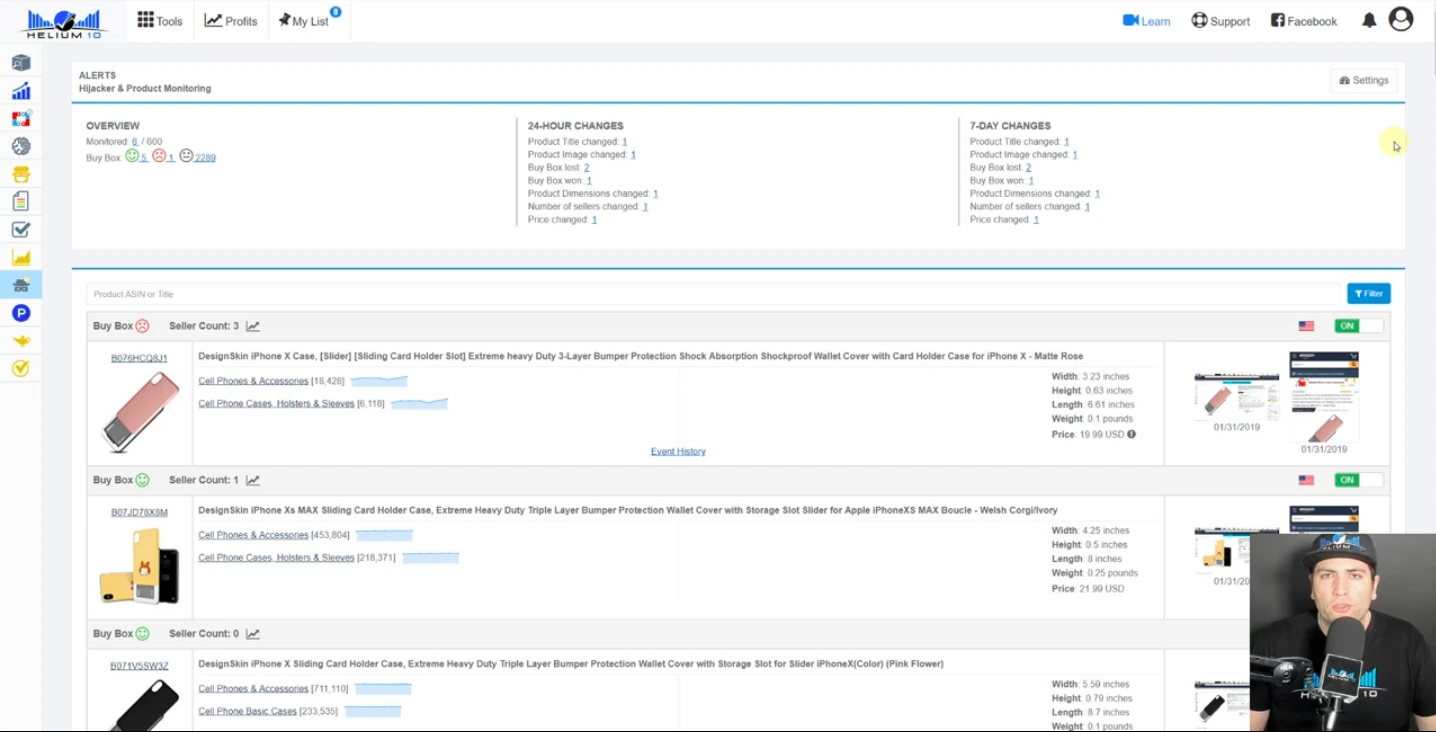The width and height of the screenshot is (1436, 732).
Task: Open the Helium 10 logo home icon
Action: click(x=64, y=19)
